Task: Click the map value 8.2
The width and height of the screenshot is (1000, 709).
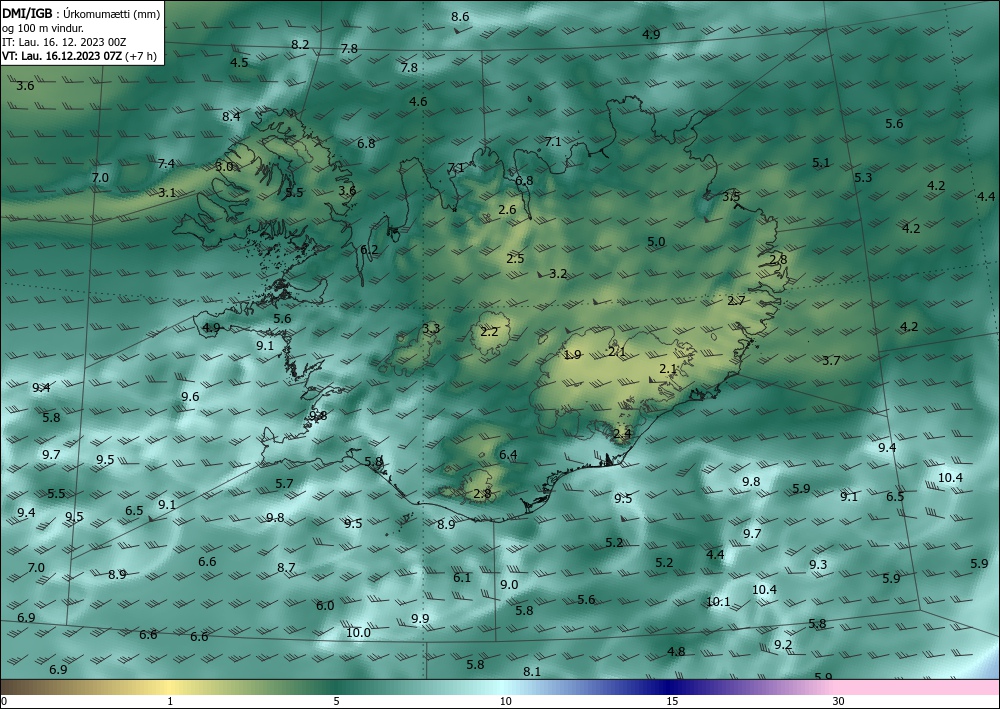Action: click(x=300, y=45)
